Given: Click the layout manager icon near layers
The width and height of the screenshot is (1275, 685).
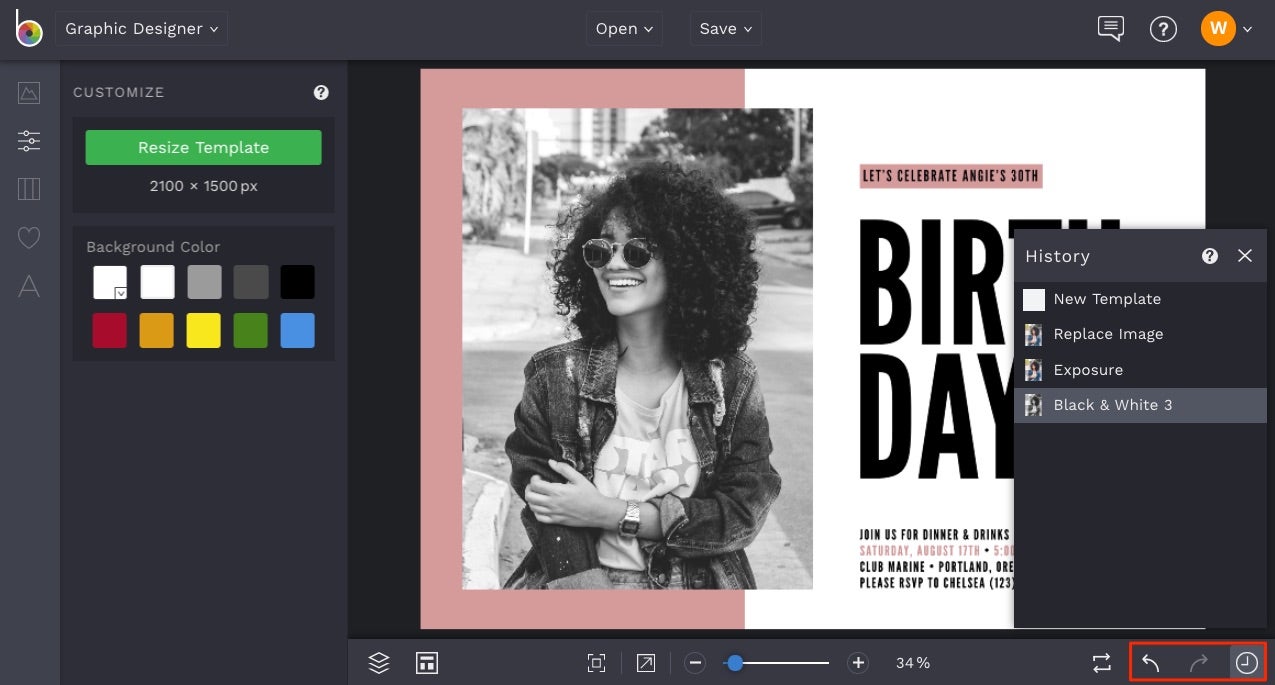Looking at the screenshot, I should [x=427, y=662].
